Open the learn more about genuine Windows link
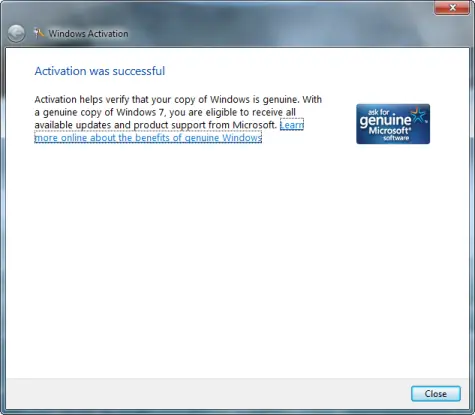This screenshot has width=475, height=415. pos(148,138)
